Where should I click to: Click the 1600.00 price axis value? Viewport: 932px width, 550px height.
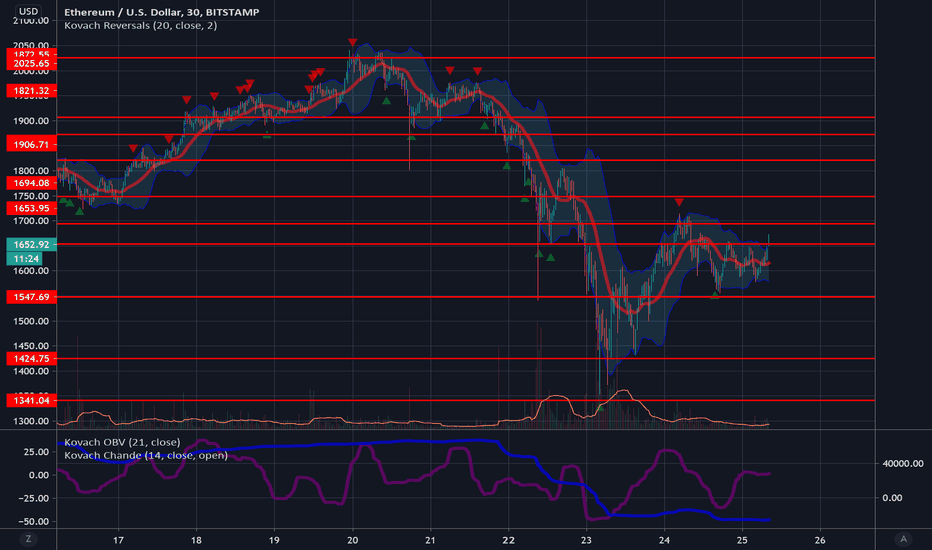31,271
